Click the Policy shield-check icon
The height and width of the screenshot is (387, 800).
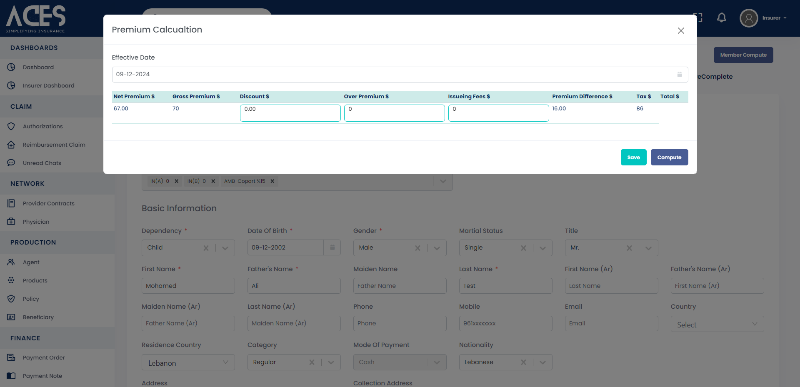coord(11,299)
